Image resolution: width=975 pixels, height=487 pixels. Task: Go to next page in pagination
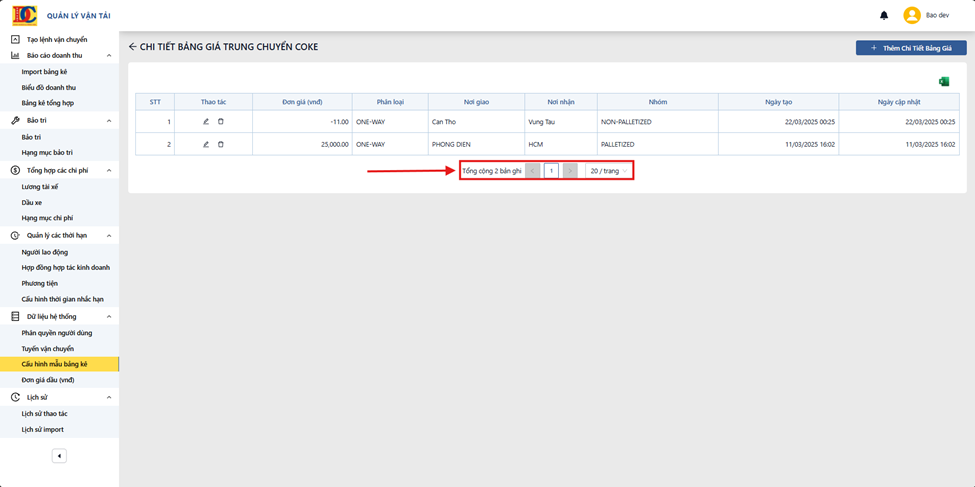coord(570,170)
